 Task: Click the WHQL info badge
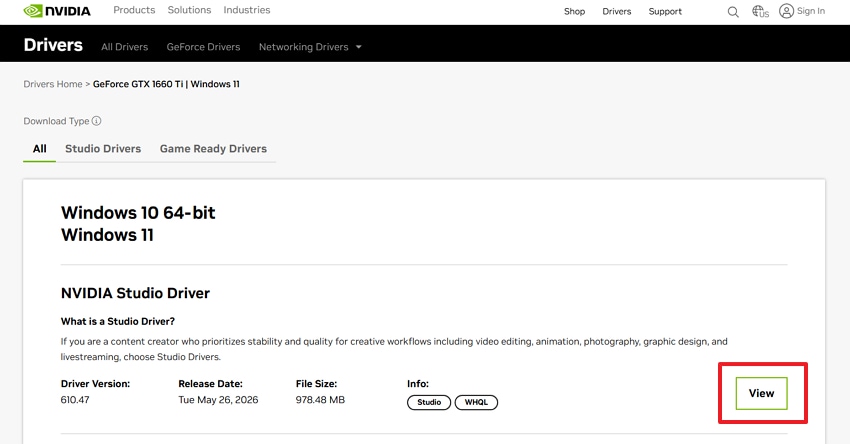tap(476, 402)
